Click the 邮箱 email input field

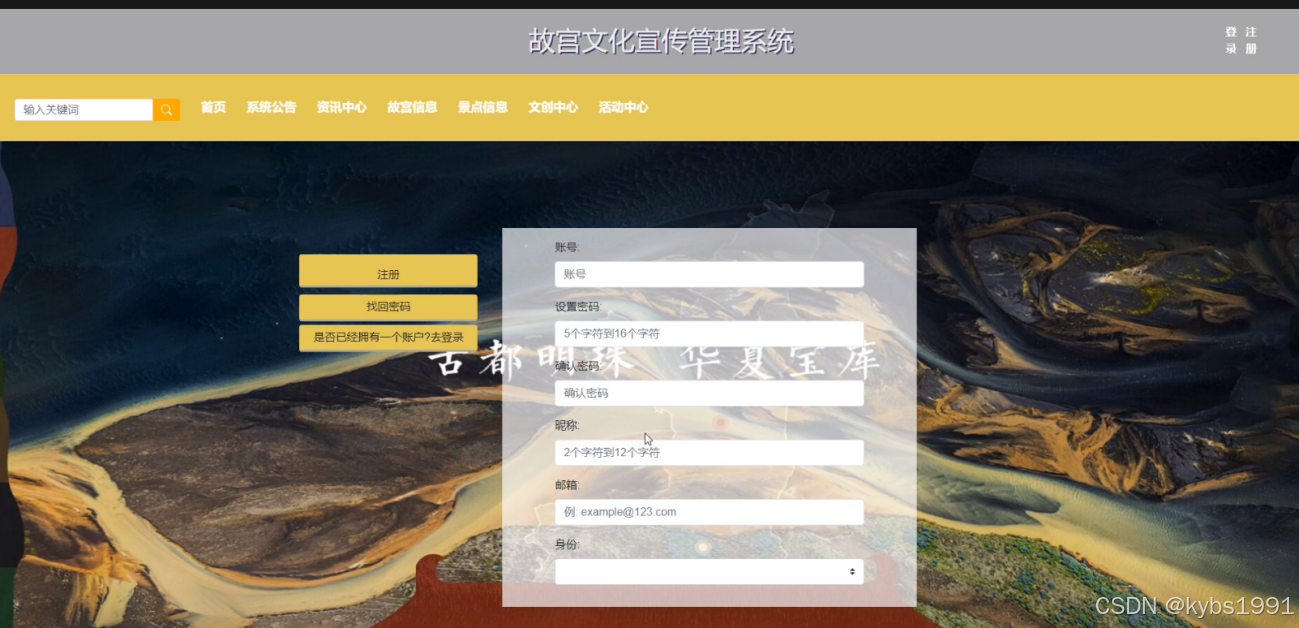coord(709,512)
